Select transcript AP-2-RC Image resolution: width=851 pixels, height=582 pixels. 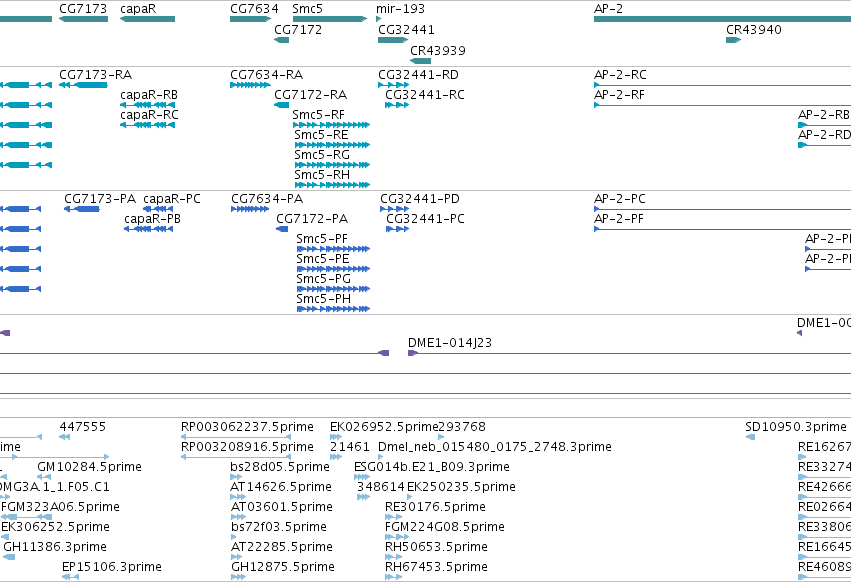[x=620, y=75]
